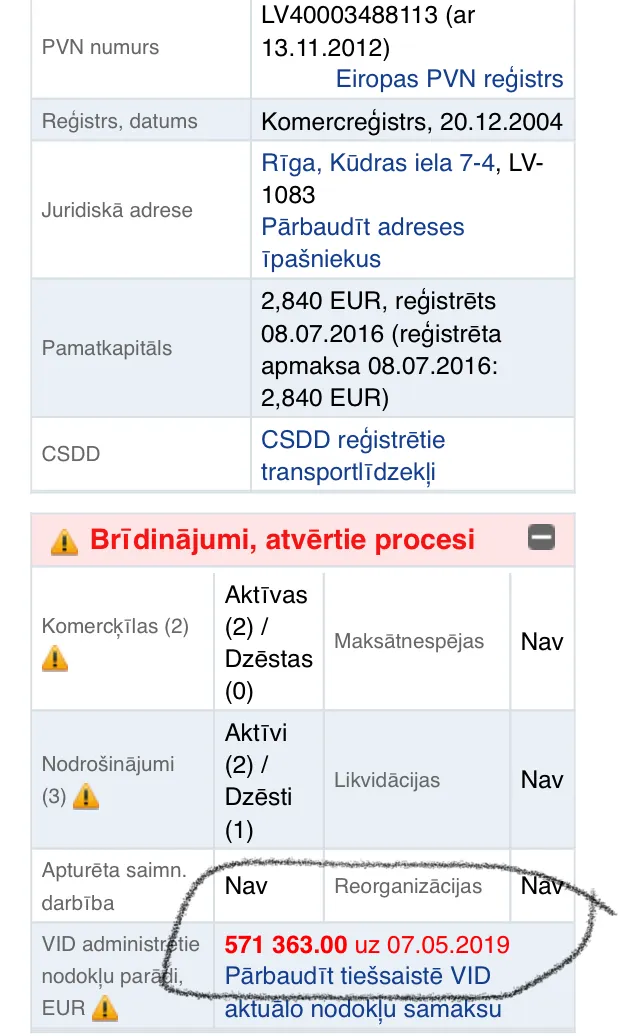Collapse the Brīdinājumi section with minus icon
640x1036 pixels.
click(x=541, y=537)
